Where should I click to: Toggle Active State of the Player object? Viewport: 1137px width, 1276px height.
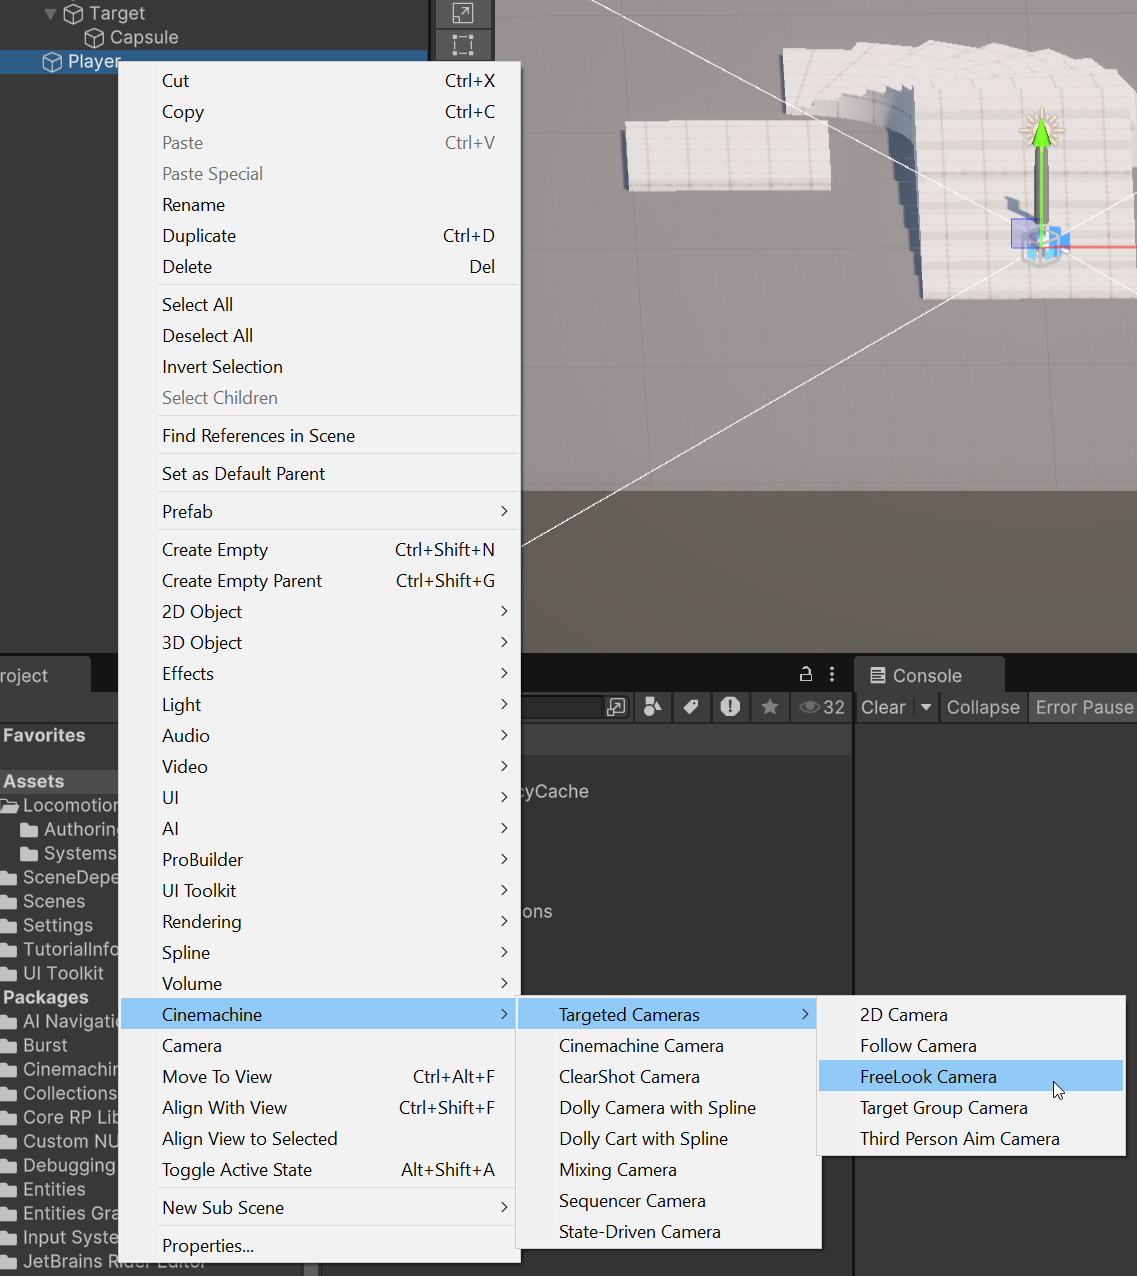point(236,1169)
